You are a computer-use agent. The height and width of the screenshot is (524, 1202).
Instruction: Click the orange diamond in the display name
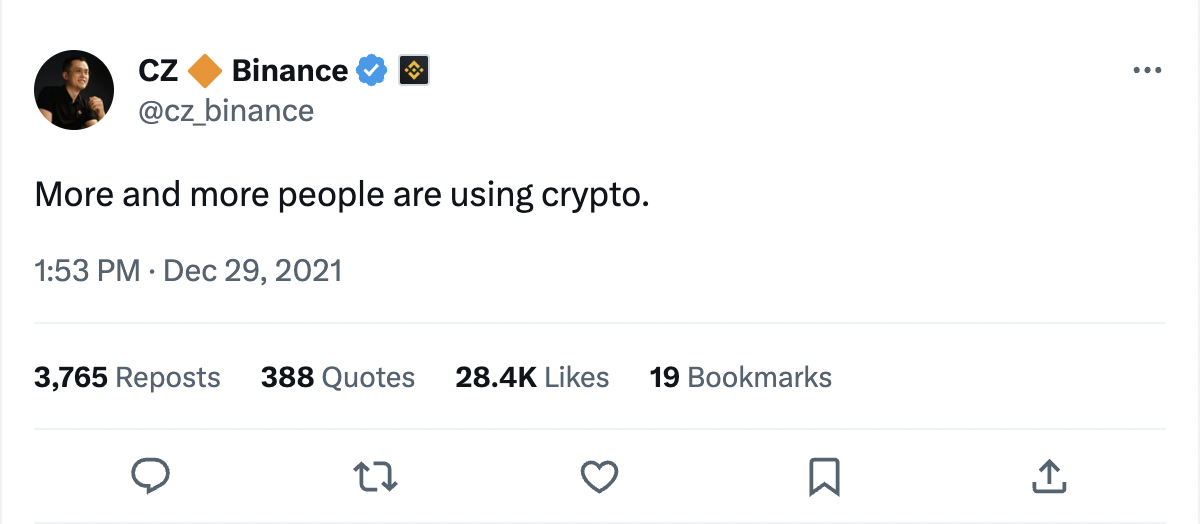pos(205,71)
